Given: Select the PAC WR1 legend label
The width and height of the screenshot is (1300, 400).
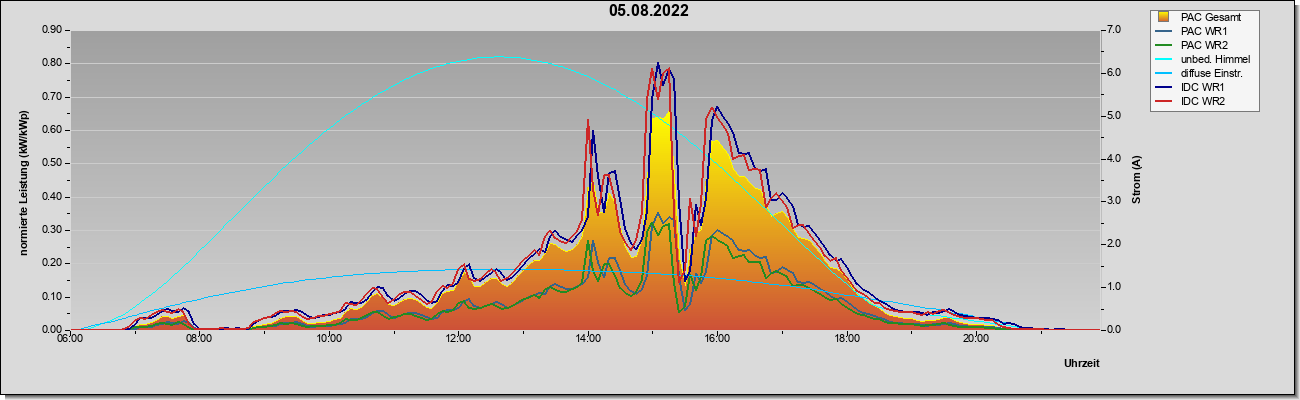Looking at the screenshot, I should coord(1203,31).
